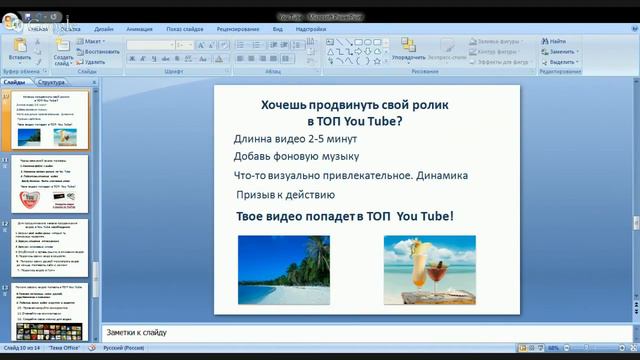The image size is (640, 360).
Task: Open the line spacing menu
Action: tap(298, 45)
